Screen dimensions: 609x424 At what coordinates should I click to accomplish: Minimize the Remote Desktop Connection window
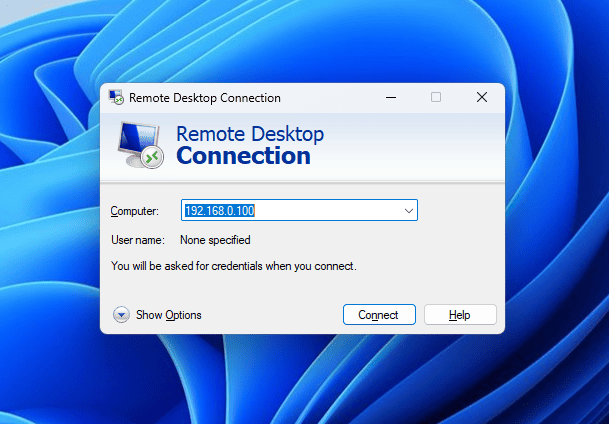point(391,97)
